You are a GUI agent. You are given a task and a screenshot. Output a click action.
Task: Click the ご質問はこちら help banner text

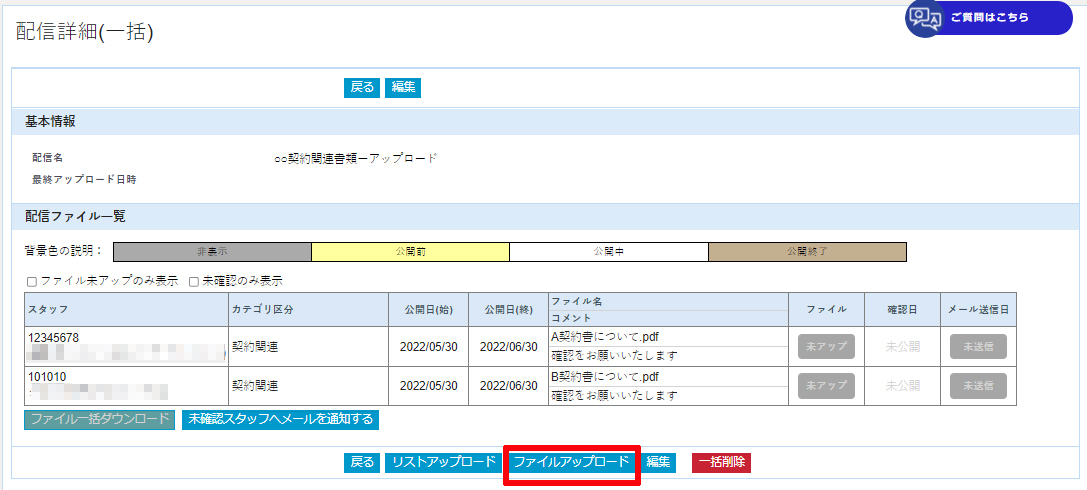tap(990, 18)
